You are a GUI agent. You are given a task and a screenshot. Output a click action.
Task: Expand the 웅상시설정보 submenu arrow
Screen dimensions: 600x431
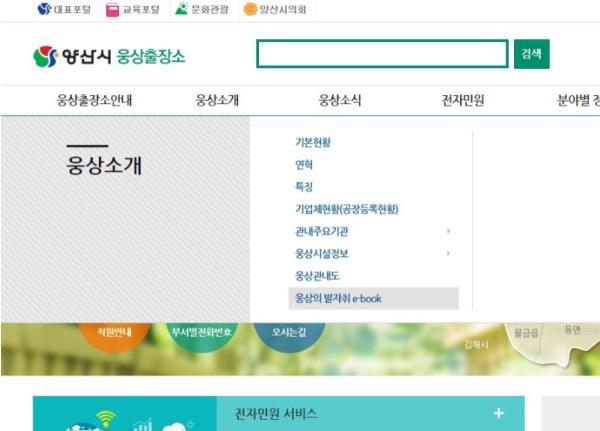[x=448, y=253]
